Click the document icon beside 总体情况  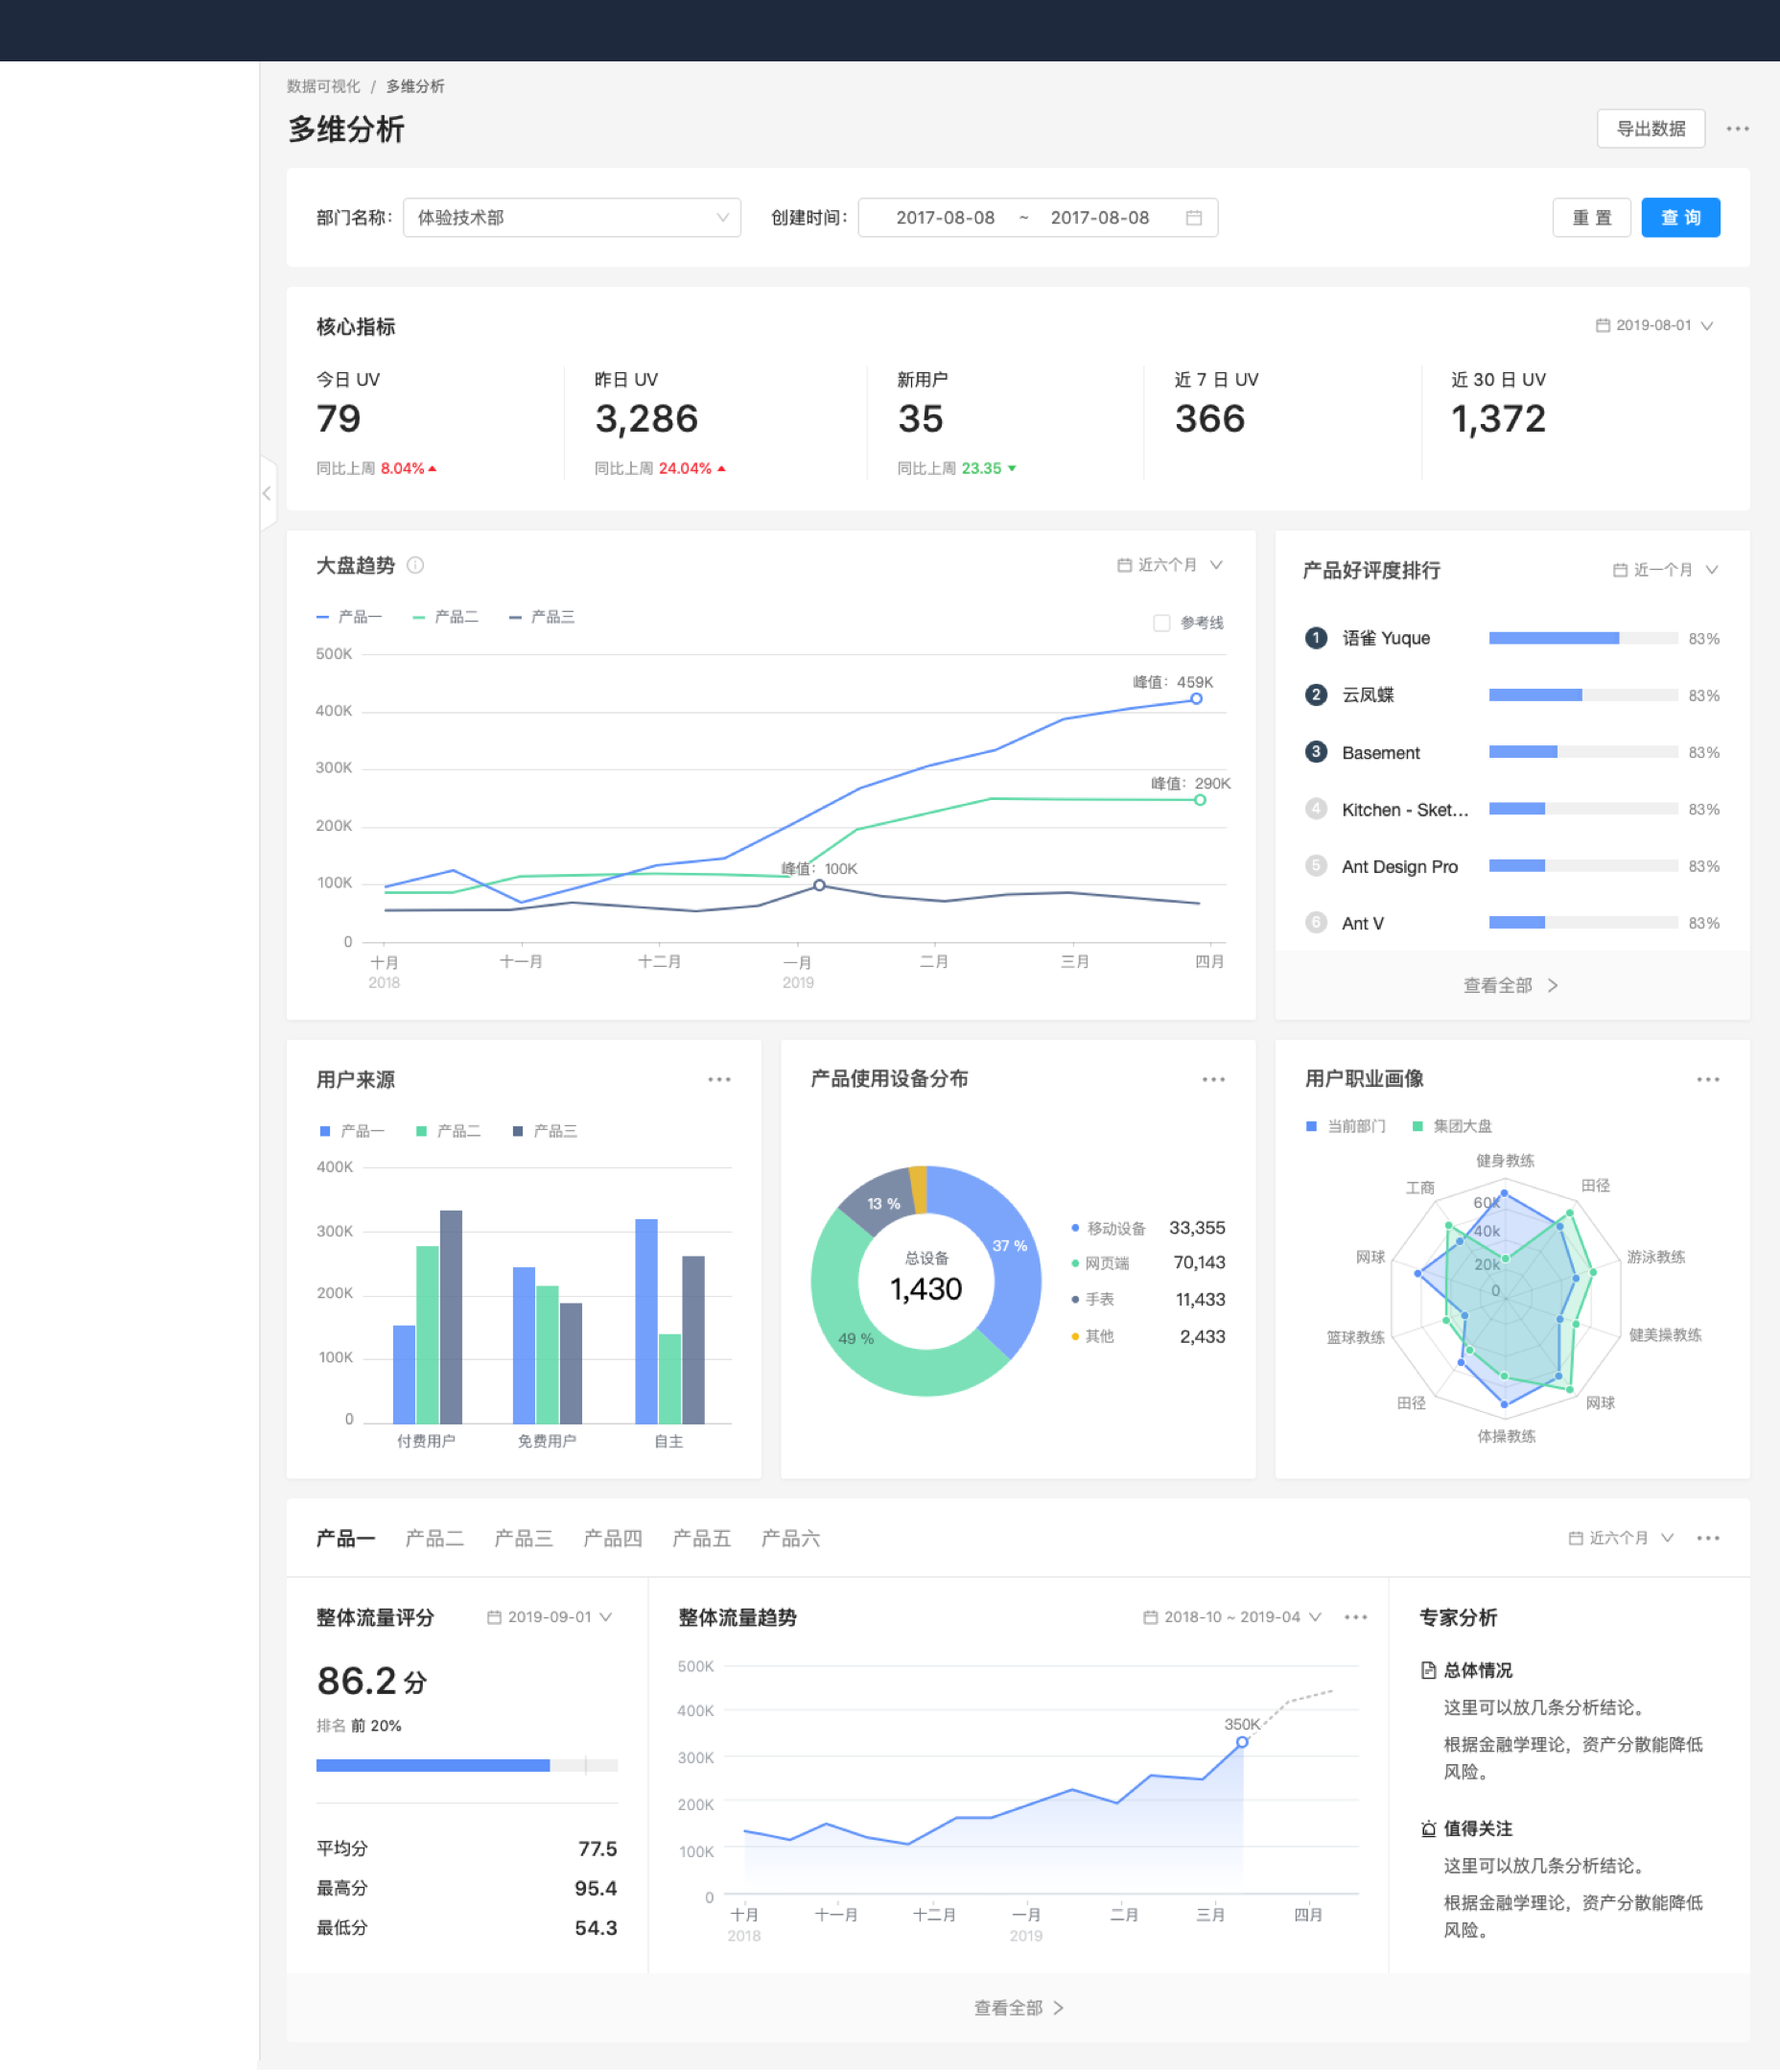coord(1428,1670)
